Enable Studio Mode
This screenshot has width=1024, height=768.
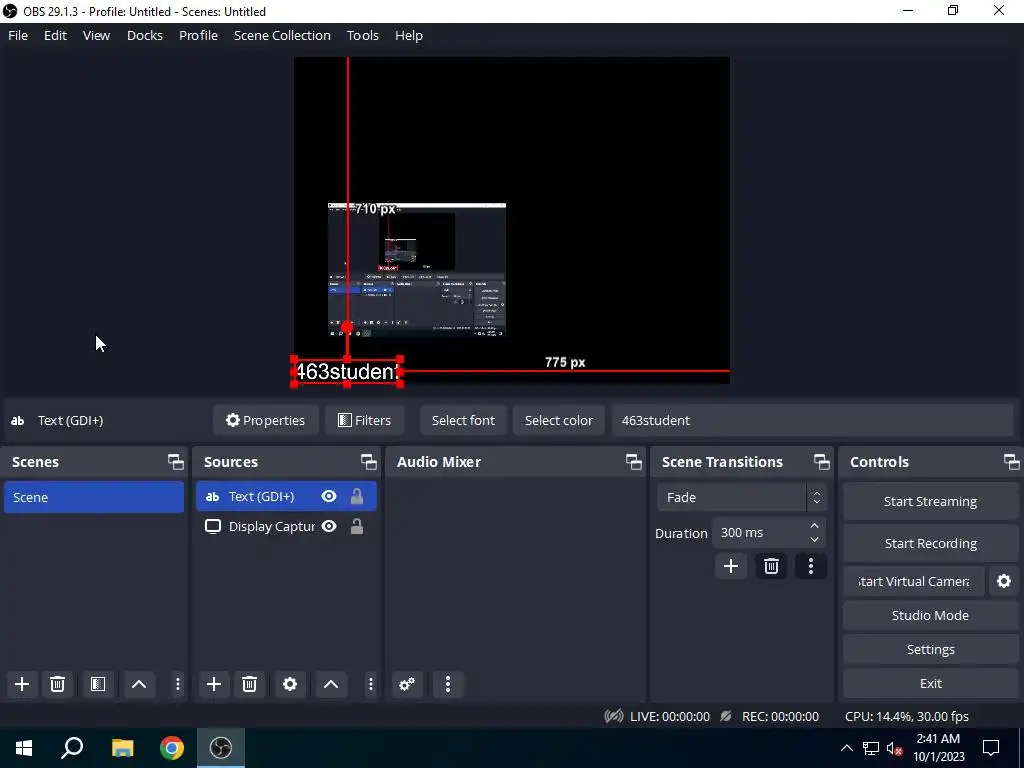click(x=930, y=615)
